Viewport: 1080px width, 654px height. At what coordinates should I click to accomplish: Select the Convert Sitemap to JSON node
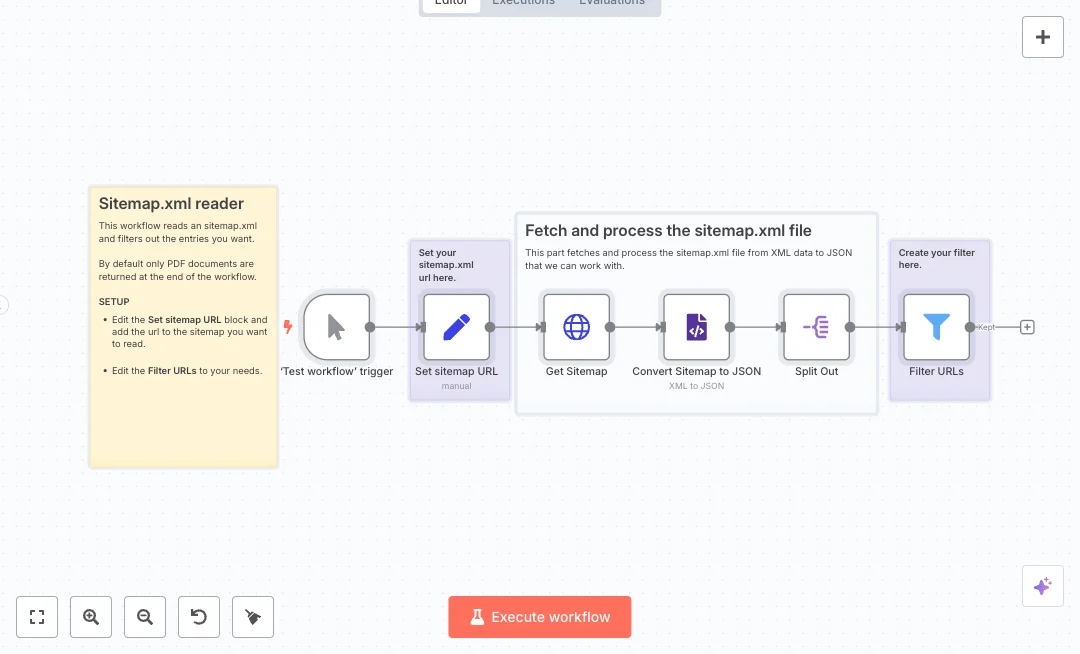tap(696, 327)
